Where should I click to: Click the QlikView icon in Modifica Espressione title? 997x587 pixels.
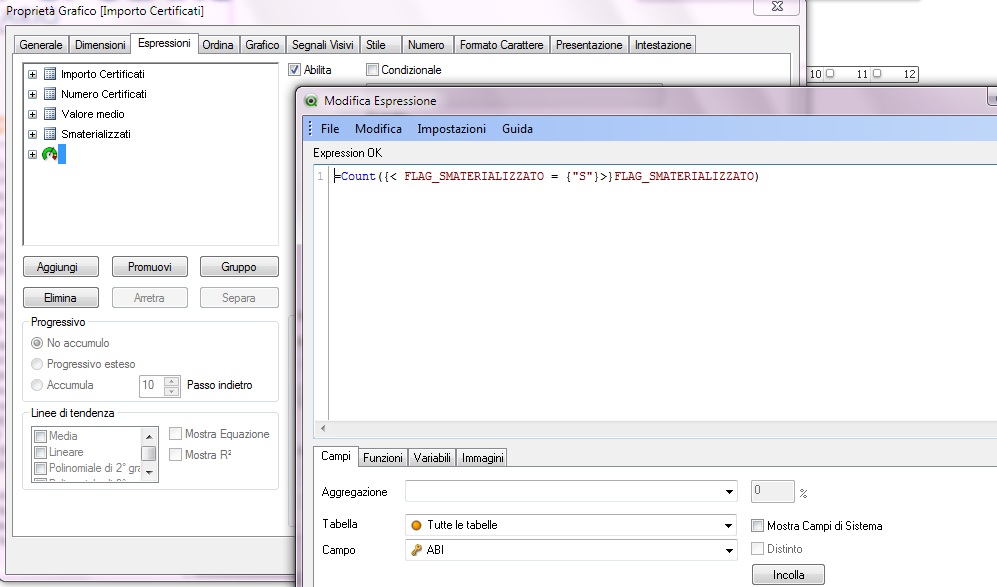click(x=311, y=101)
